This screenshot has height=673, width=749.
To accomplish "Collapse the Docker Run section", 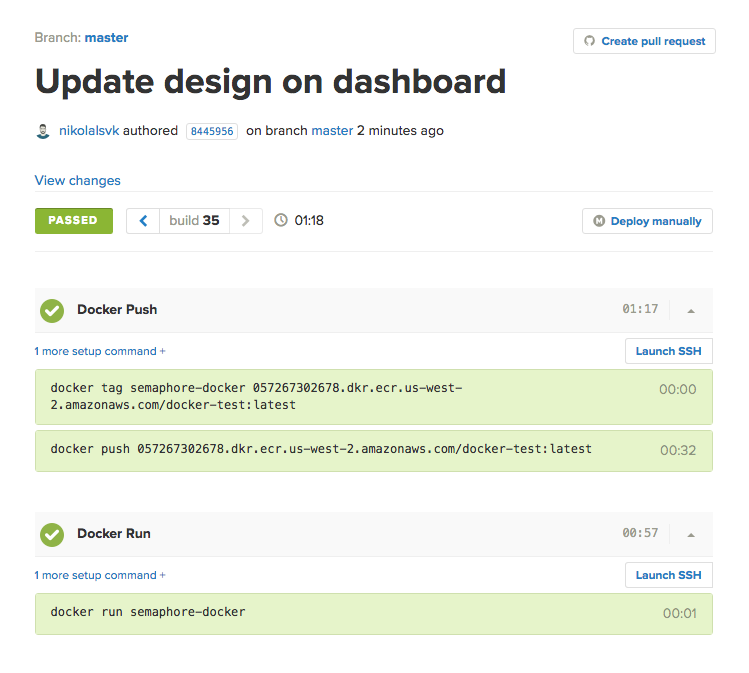I will [690, 534].
